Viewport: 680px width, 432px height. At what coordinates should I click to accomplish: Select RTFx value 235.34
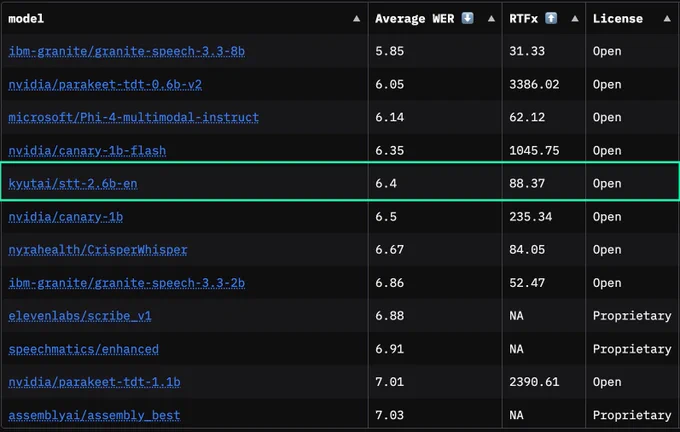coord(531,217)
